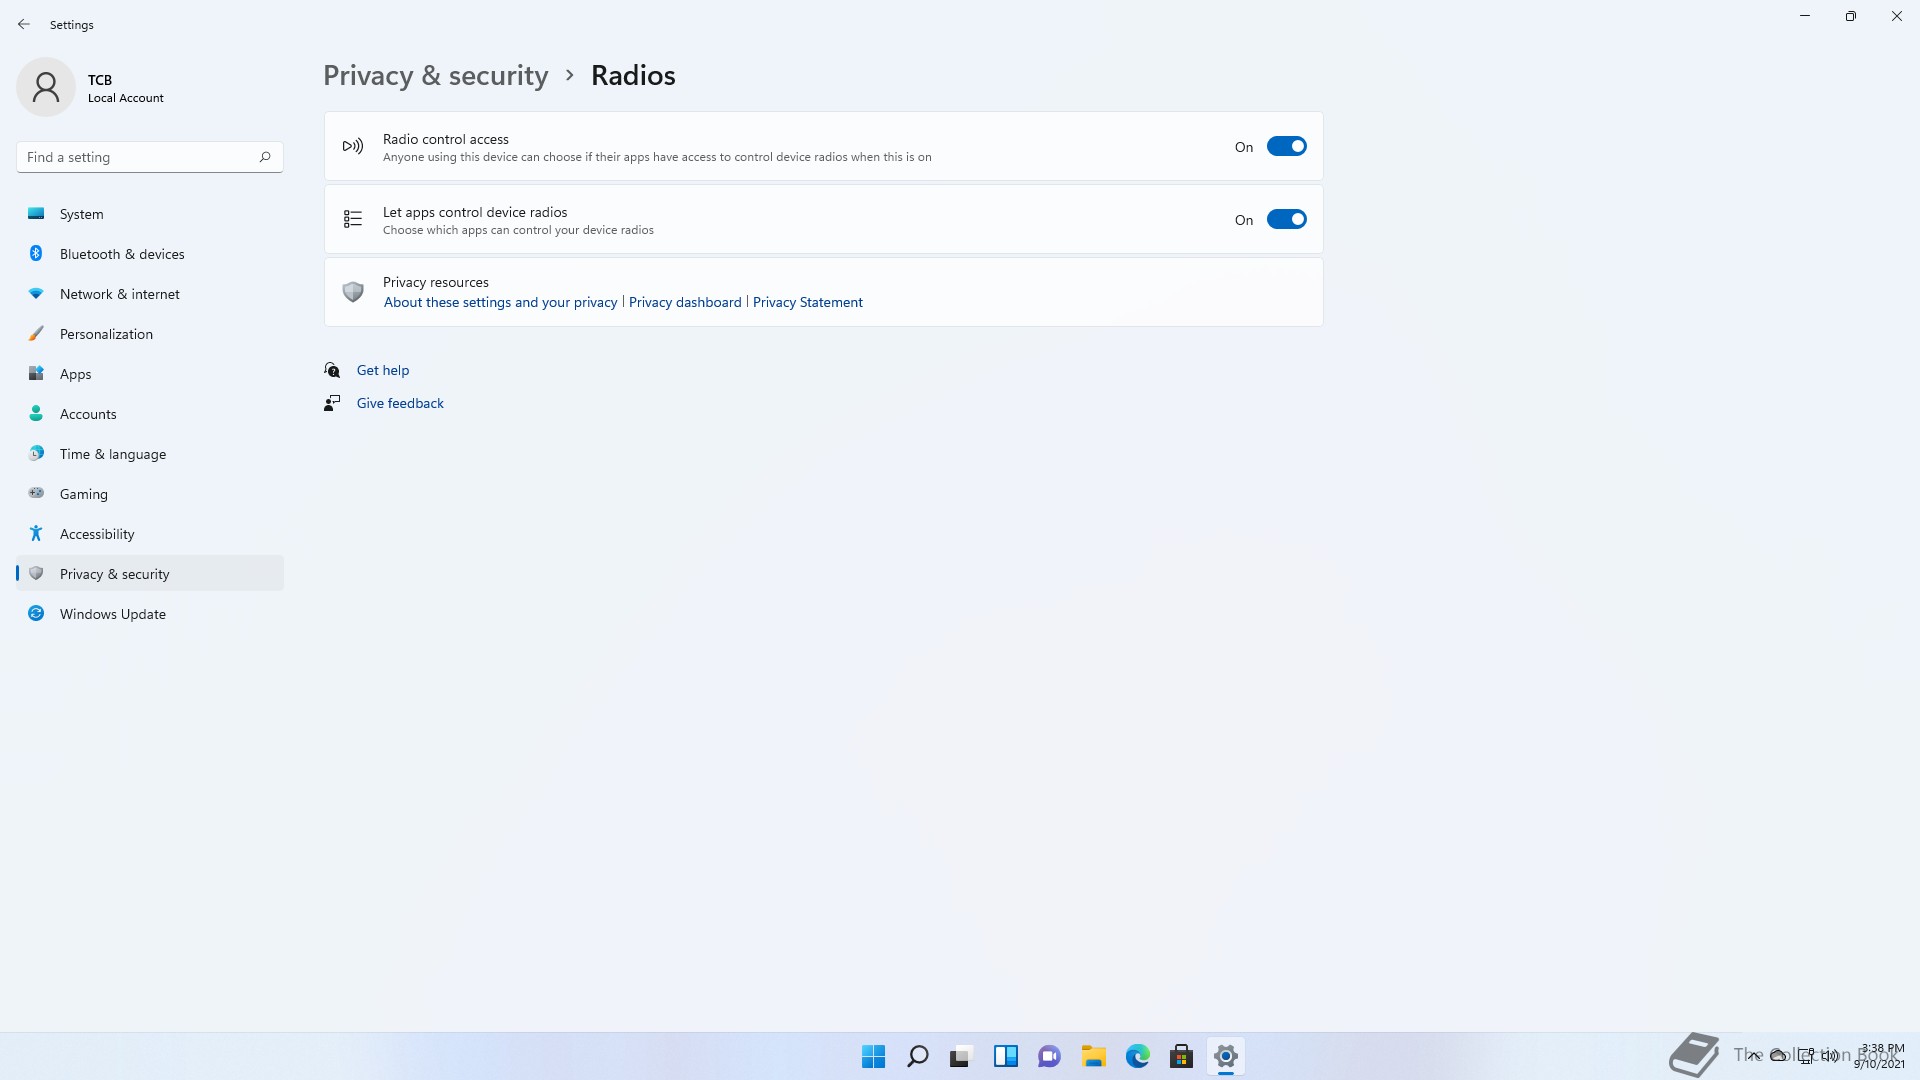Click the Bluetooth icon in sidebar
1920x1080 pixels.
(x=36, y=253)
